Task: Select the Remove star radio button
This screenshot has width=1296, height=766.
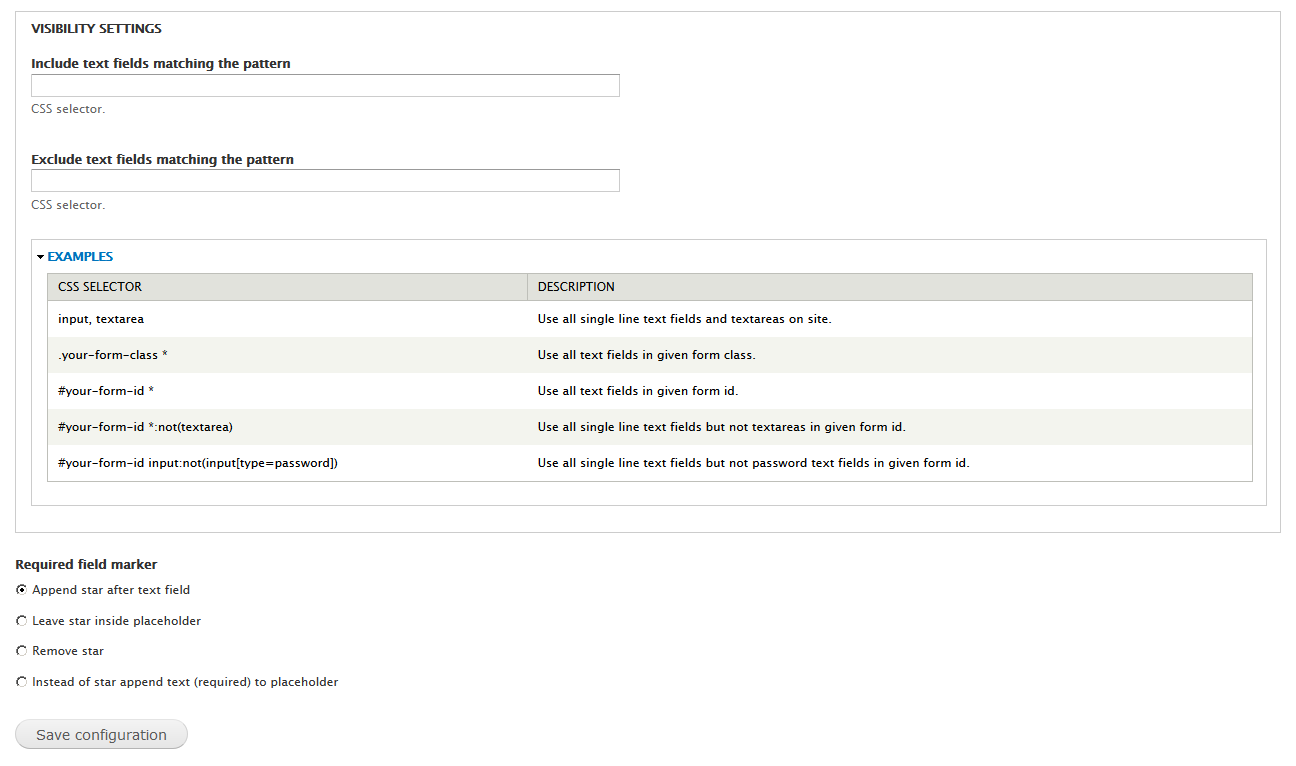Action: (x=22, y=651)
